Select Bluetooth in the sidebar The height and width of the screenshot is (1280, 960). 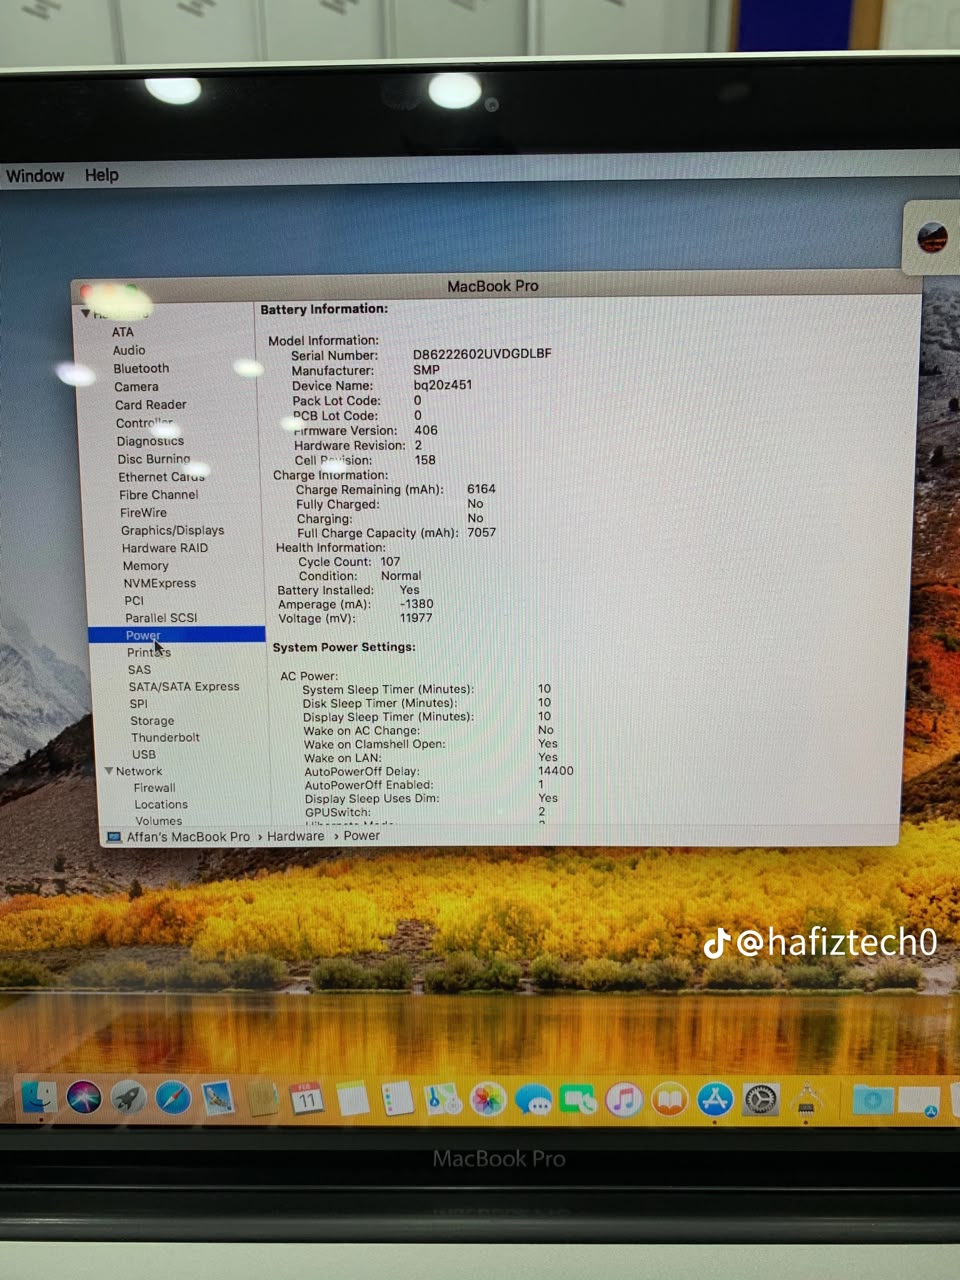141,368
